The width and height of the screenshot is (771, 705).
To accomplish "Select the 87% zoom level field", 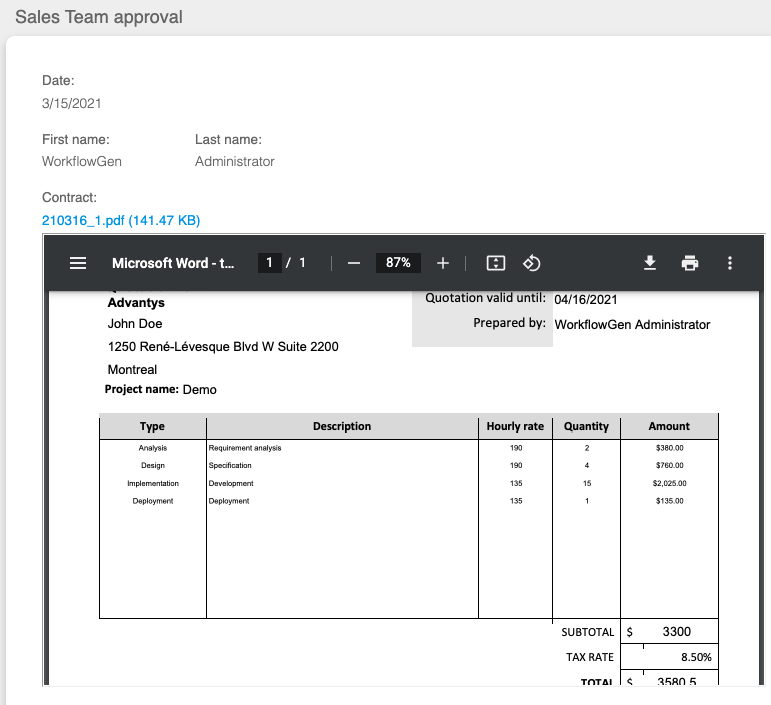I will [398, 263].
